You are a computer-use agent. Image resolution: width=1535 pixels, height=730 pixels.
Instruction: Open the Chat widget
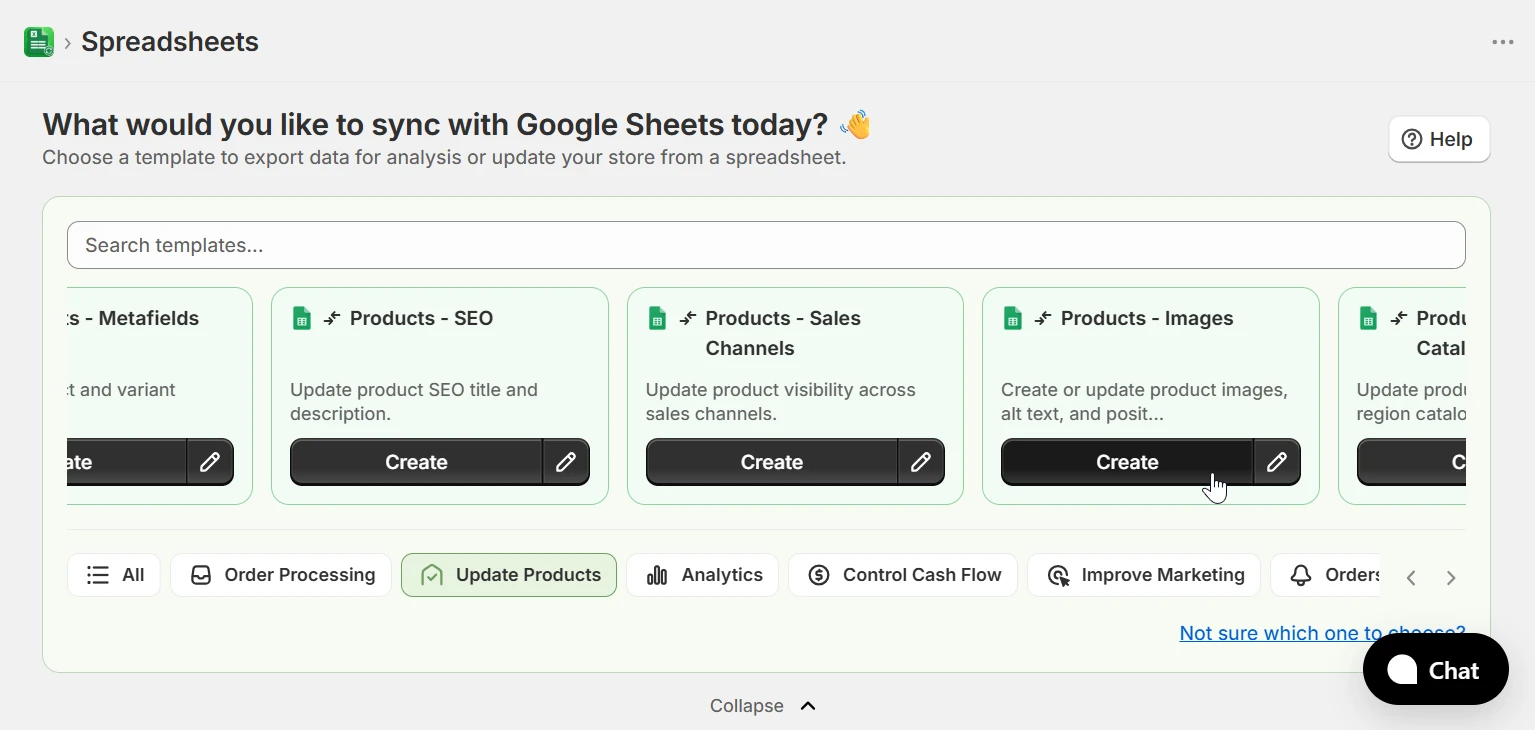[1435, 669]
